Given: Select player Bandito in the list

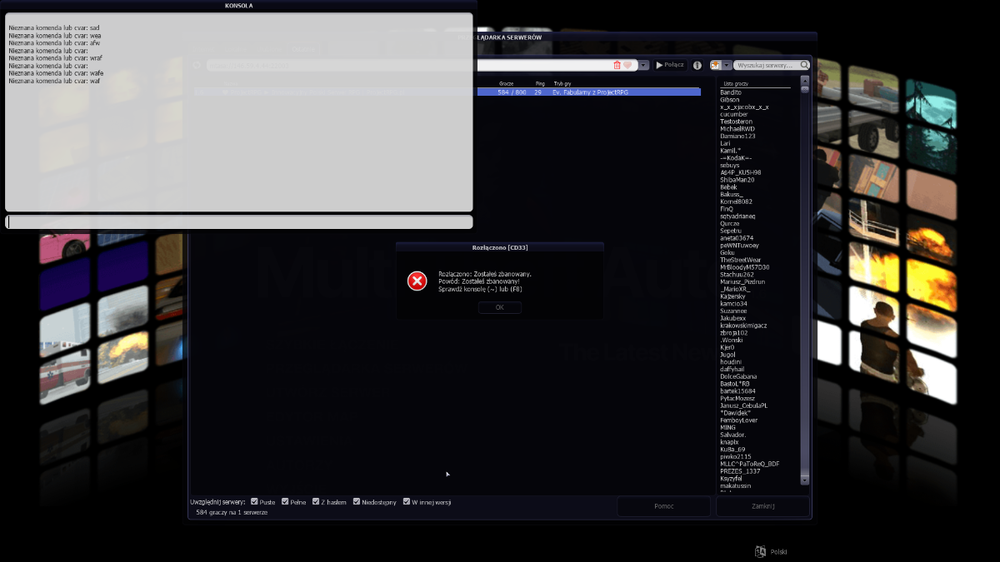Looking at the screenshot, I should pos(731,92).
